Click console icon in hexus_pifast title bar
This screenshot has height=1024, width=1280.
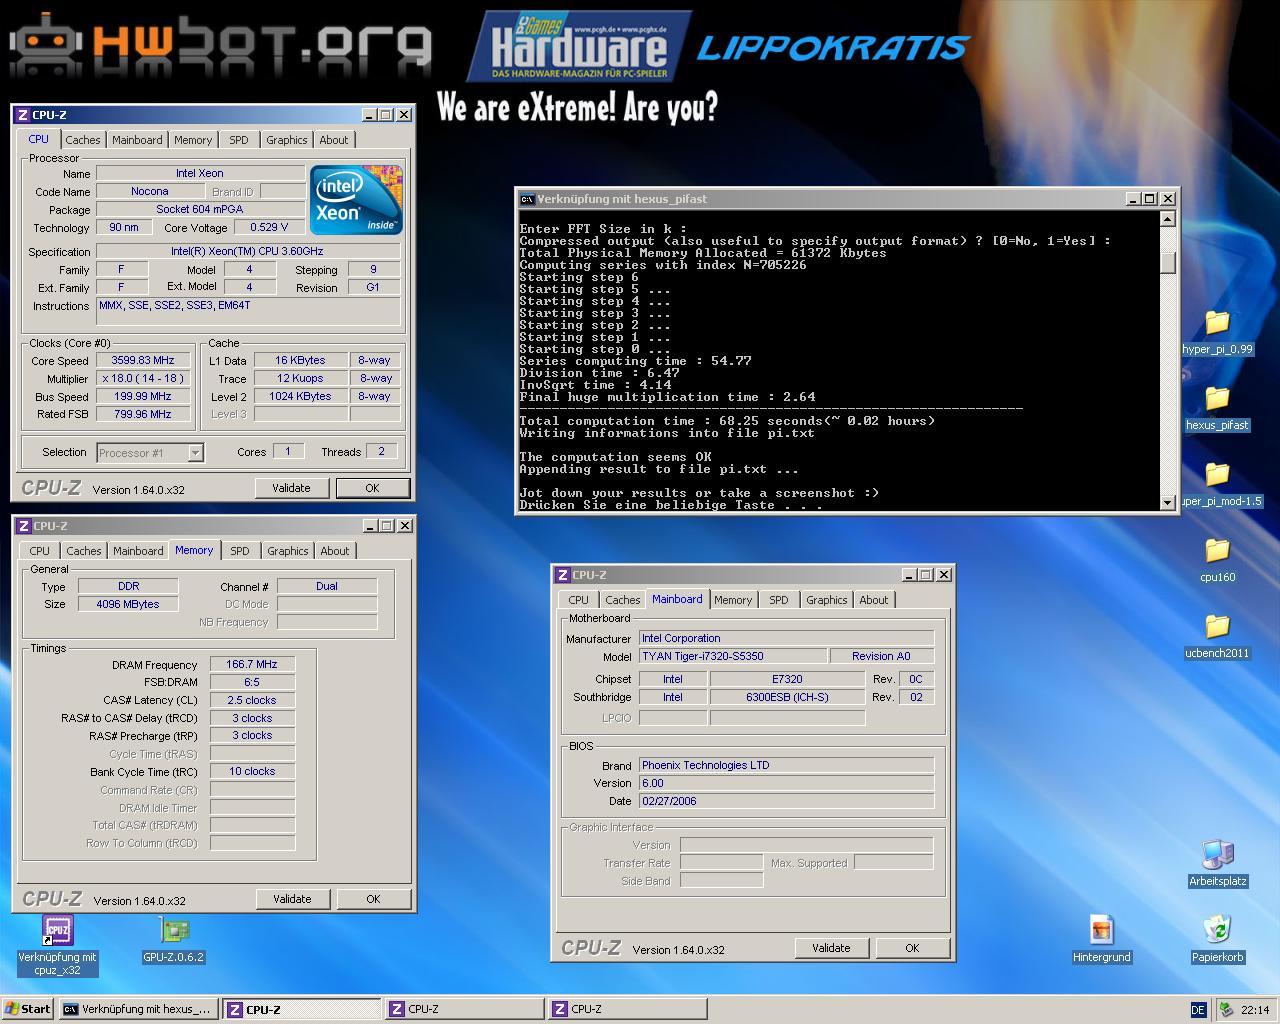[x=527, y=199]
